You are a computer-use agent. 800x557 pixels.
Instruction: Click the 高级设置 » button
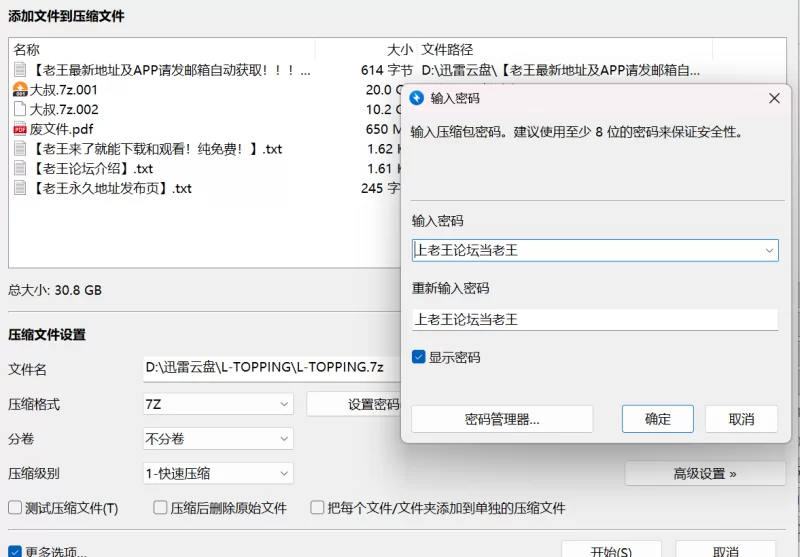click(705, 473)
